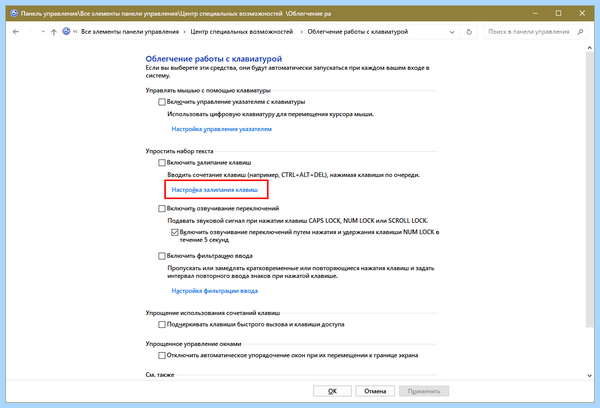The width and height of the screenshot is (600, 408).
Task: Click the Управлять мышью с помощью клавиатуры label
Action: click(208, 90)
